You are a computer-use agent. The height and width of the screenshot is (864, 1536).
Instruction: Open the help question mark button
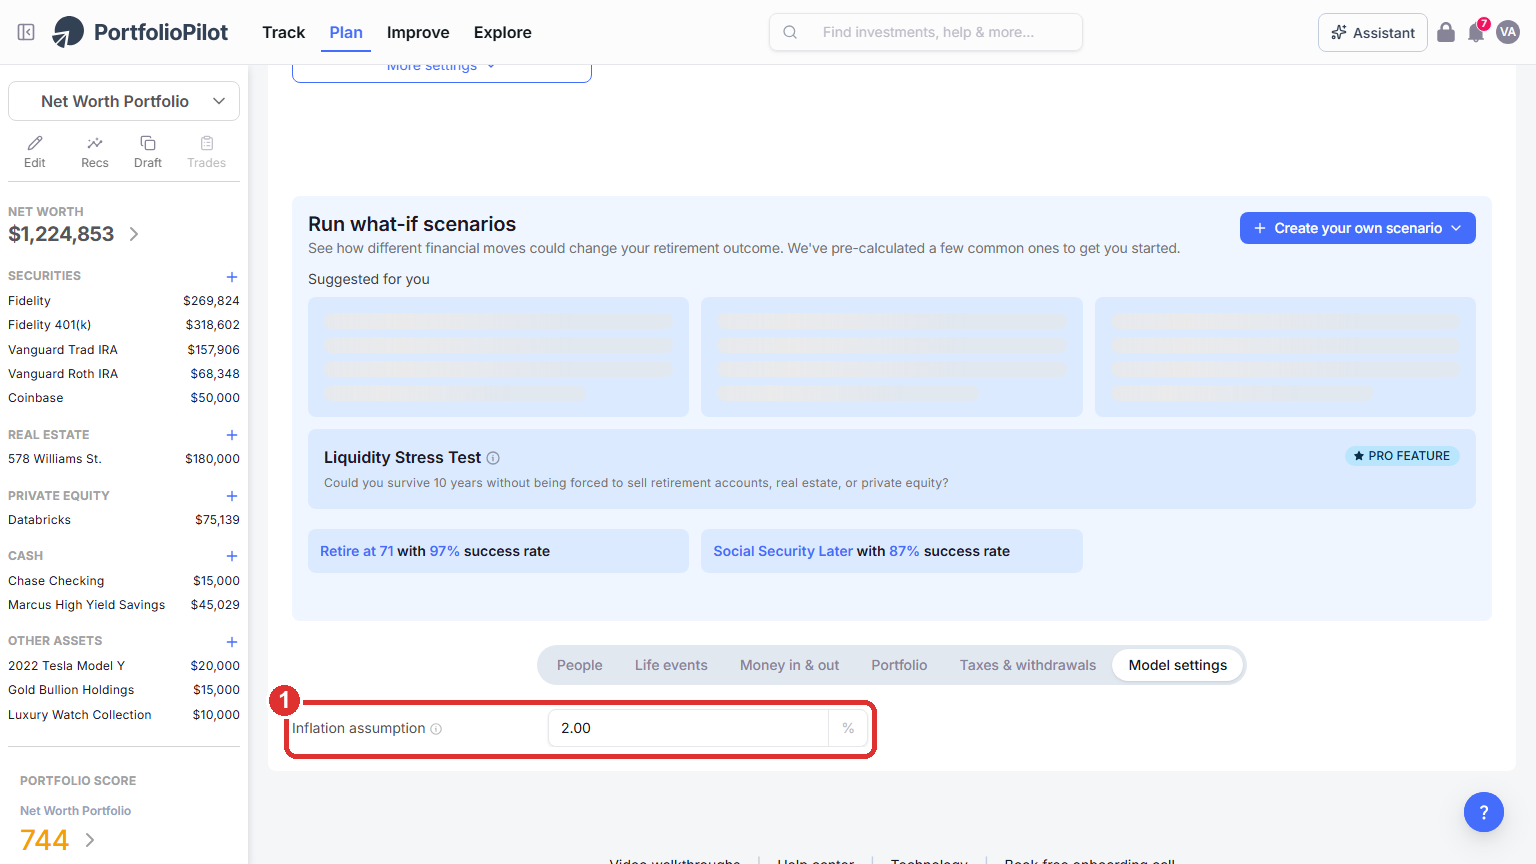pyautogui.click(x=1484, y=812)
